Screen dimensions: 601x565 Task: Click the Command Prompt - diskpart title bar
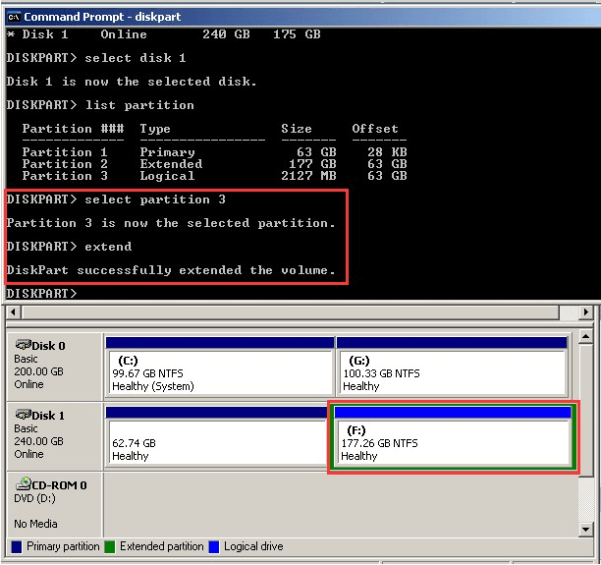[x=303, y=17]
